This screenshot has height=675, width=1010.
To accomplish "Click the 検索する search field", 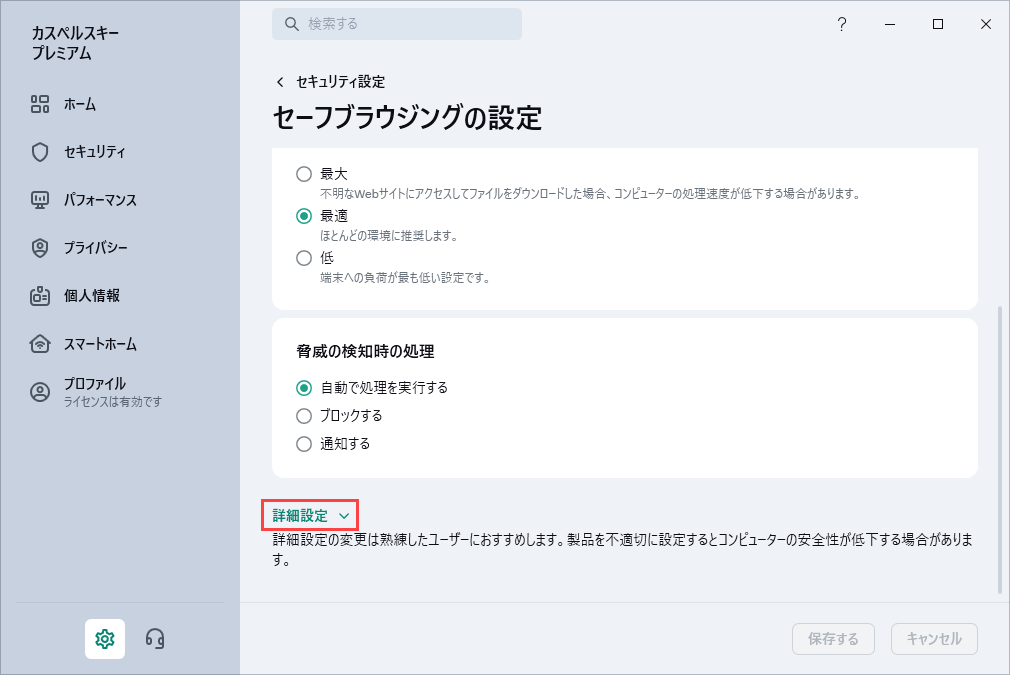I will point(397,24).
